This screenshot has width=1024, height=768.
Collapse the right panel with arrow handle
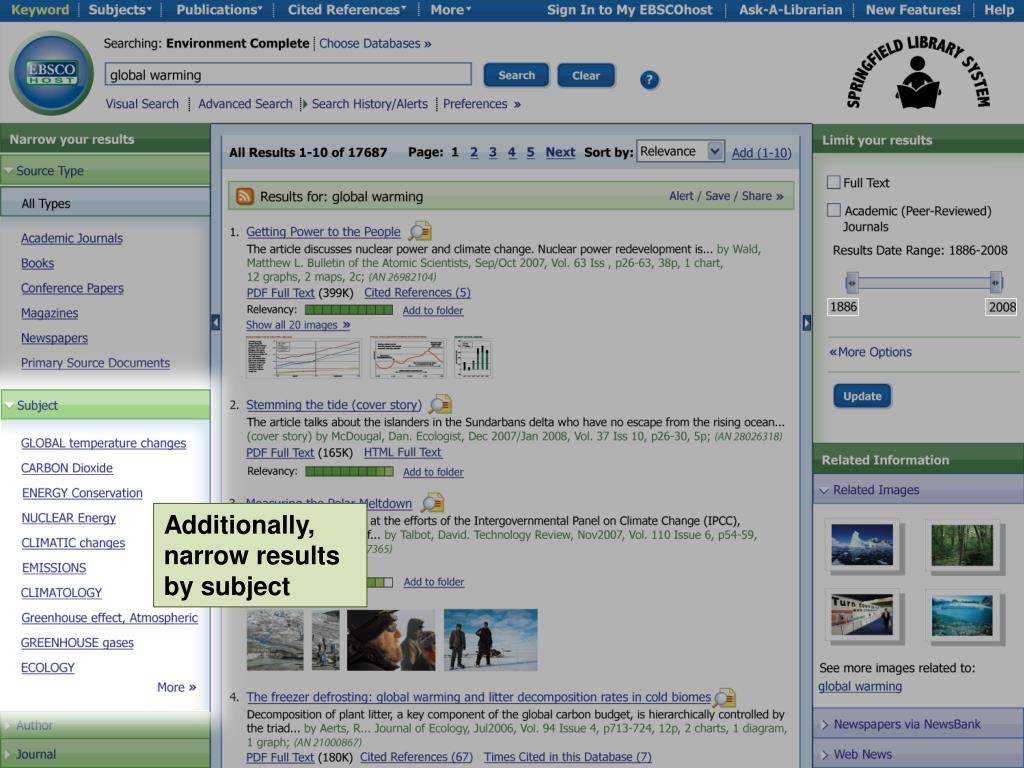807,323
